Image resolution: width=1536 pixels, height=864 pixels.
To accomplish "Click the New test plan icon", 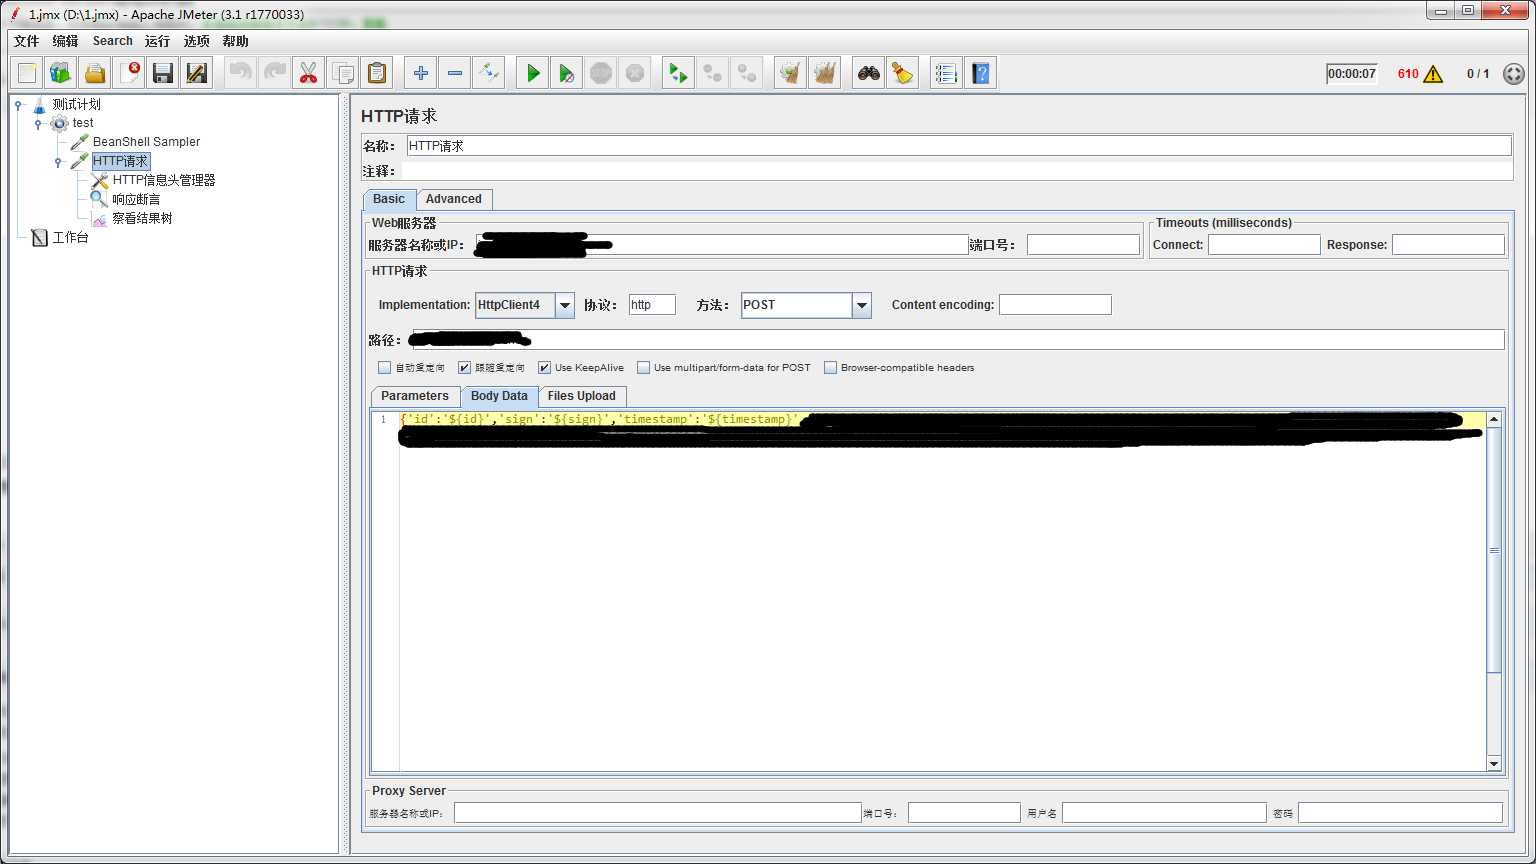I will coord(27,73).
